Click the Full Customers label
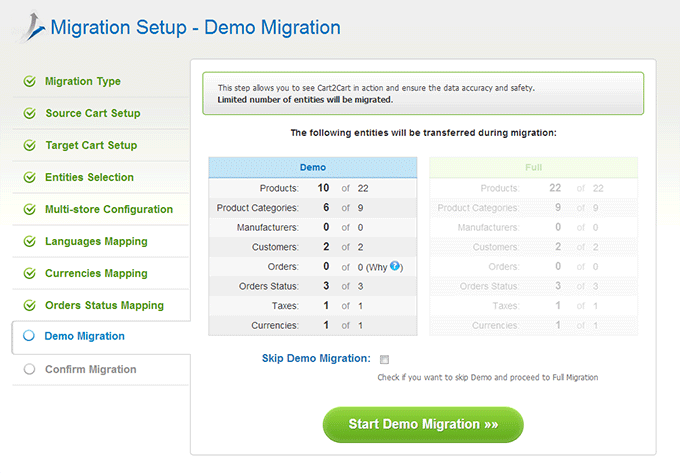680x473 pixels. [x=496, y=247]
